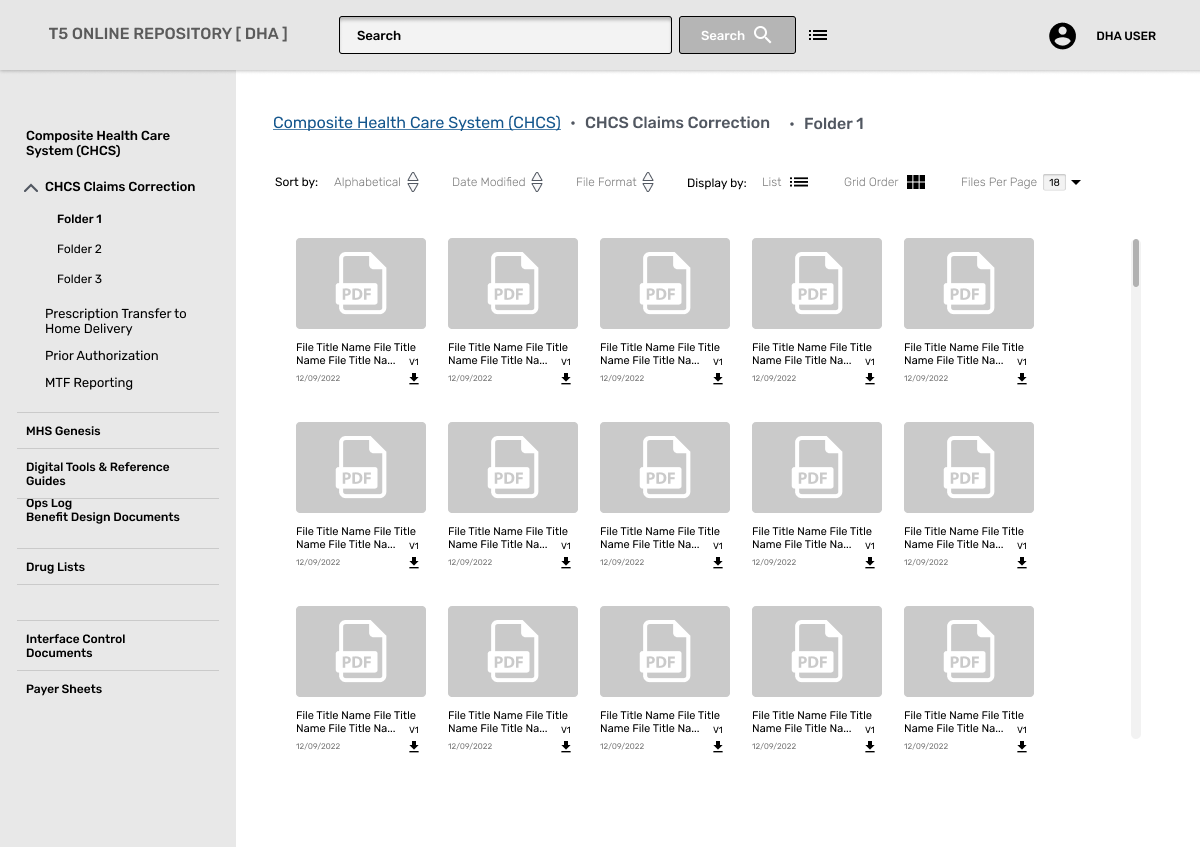Download second file in middle row

click(566, 563)
